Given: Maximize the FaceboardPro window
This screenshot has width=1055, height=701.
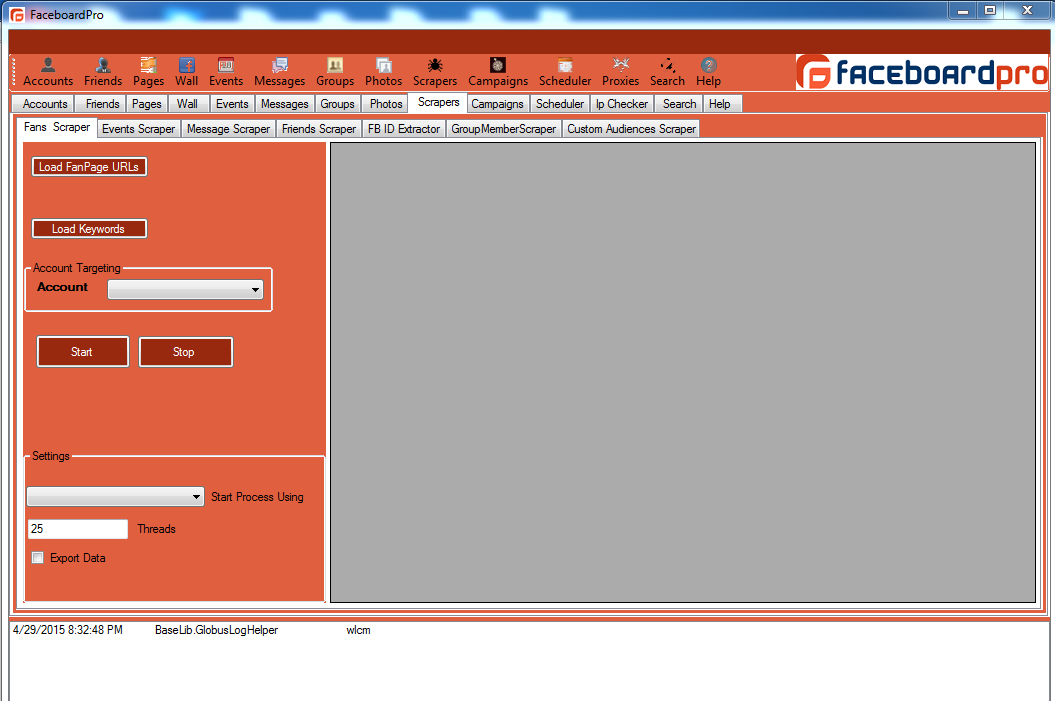Looking at the screenshot, I should click(990, 11).
